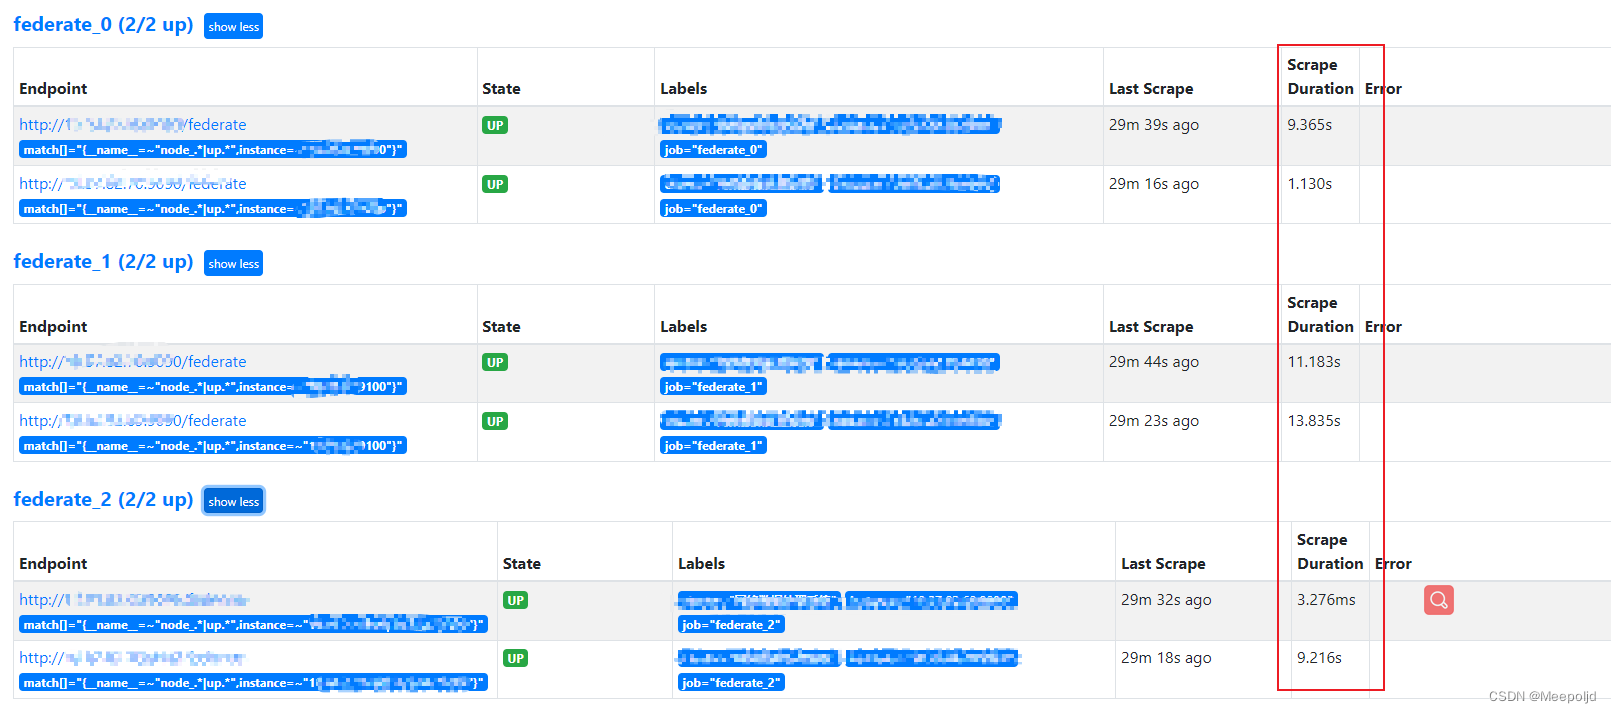
Task: Select the 9.365s scrape duration value
Action: click(x=1310, y=125)
